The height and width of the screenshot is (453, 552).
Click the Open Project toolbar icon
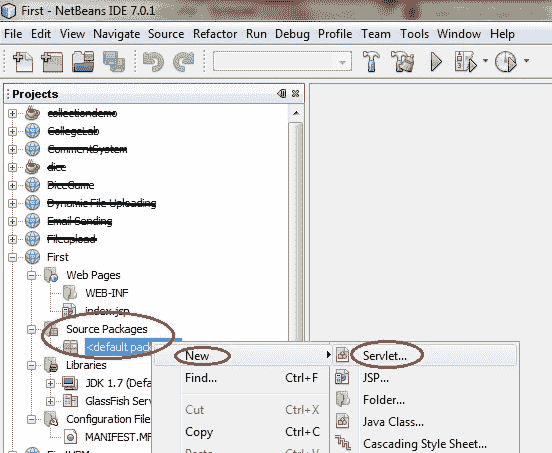point(83,61)
